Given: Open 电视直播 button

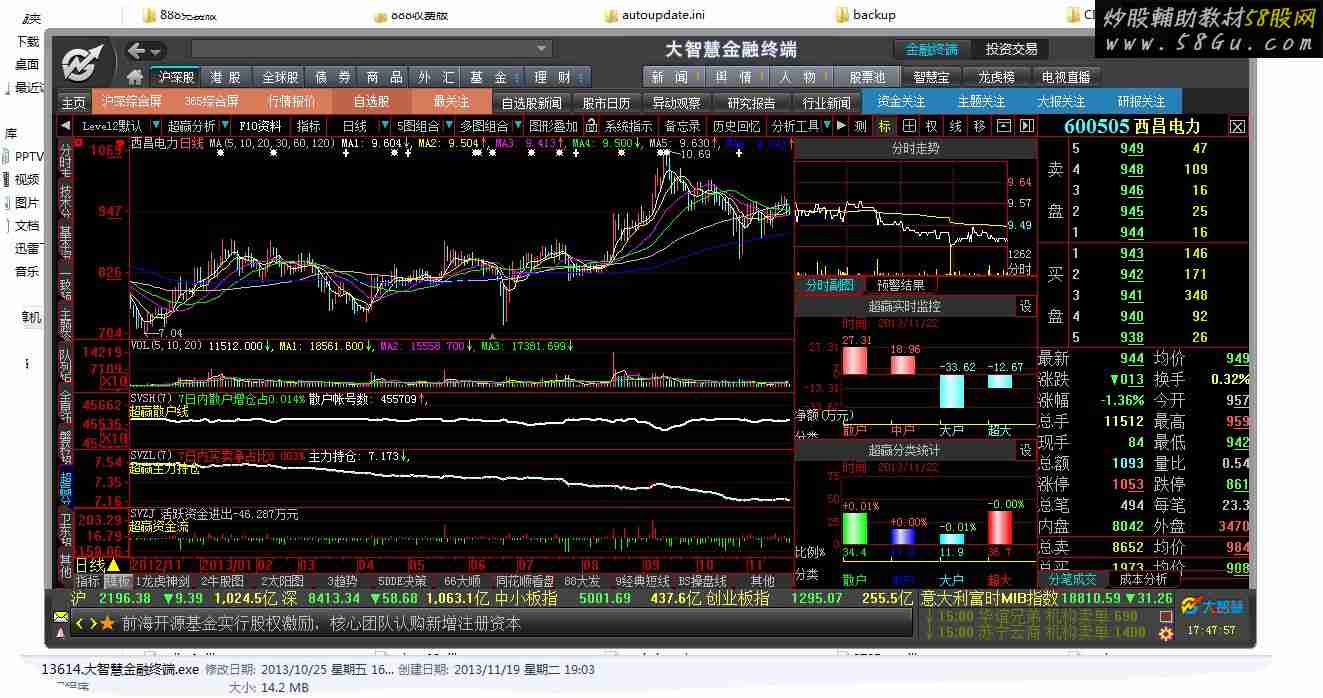Looking at the screenshot, I should 1066,77.
